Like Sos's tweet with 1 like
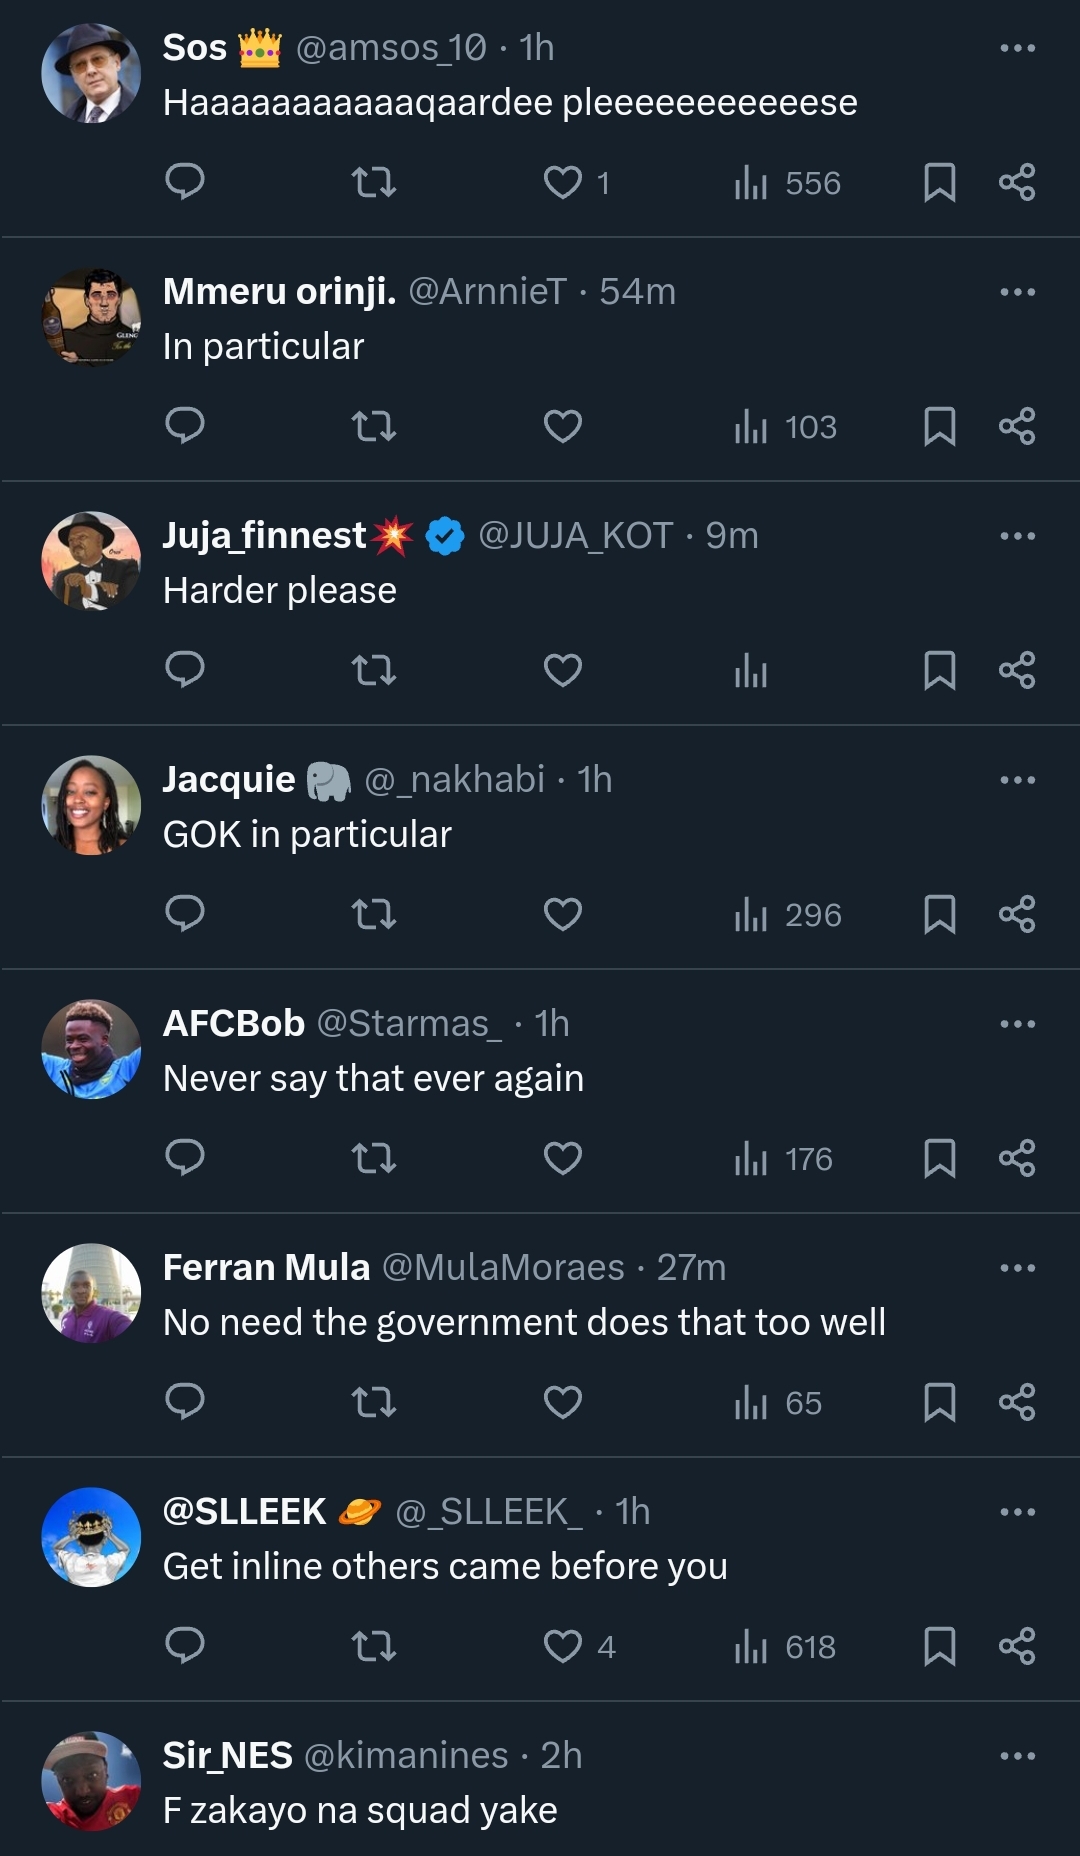This screenshot has width=1080, height=1856. coord(563,182)
